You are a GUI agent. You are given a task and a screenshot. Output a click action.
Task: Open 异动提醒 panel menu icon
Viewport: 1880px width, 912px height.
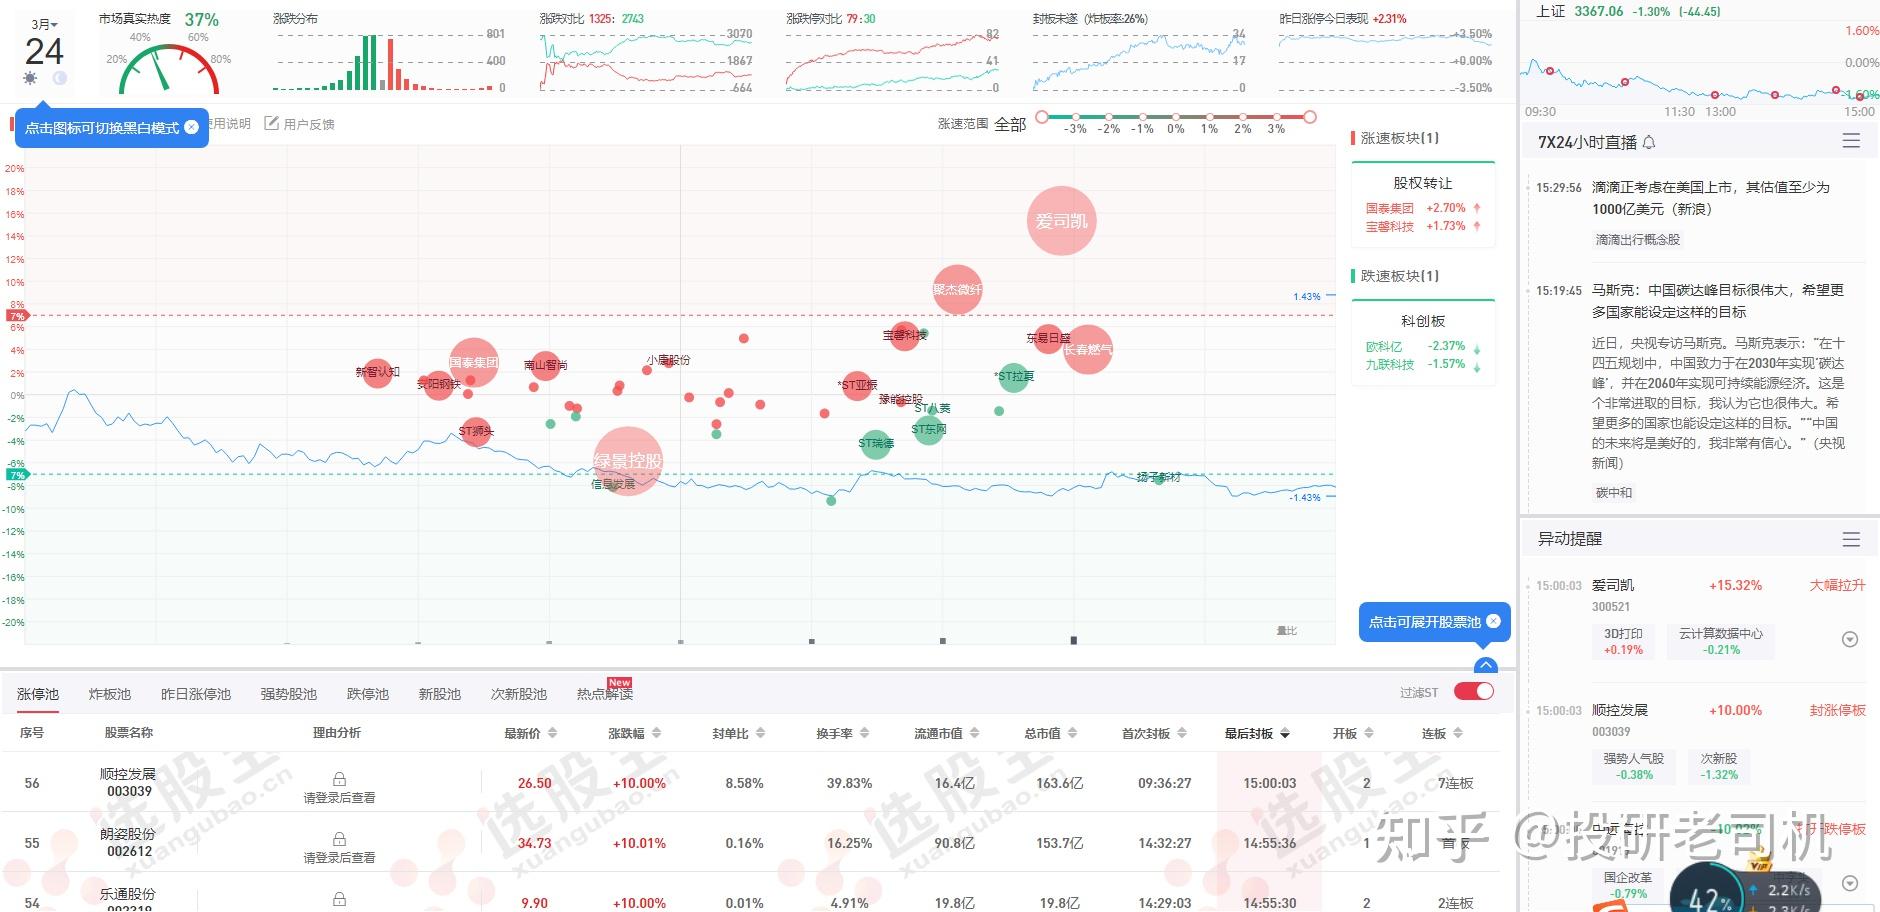[x=1851, y=539]
